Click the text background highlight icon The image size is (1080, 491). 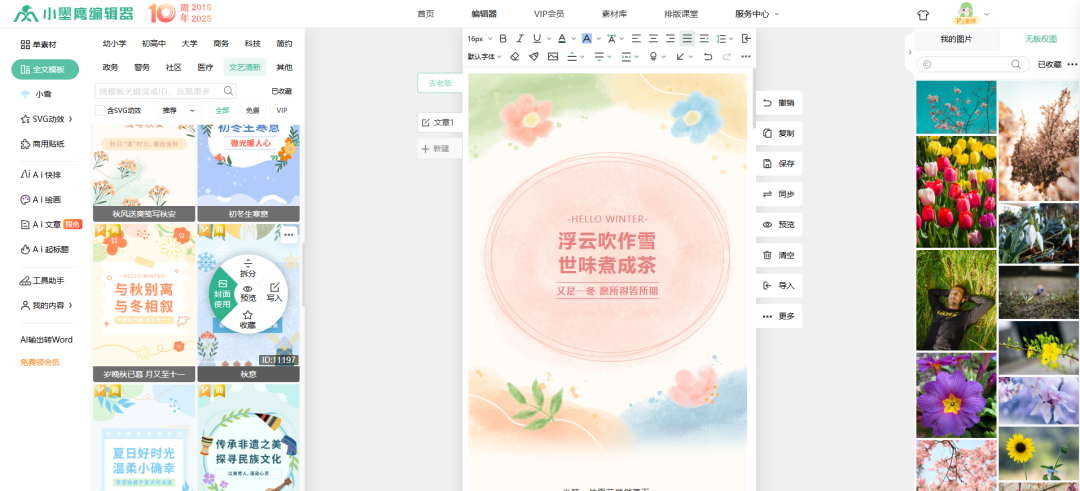tap(587, 39)
